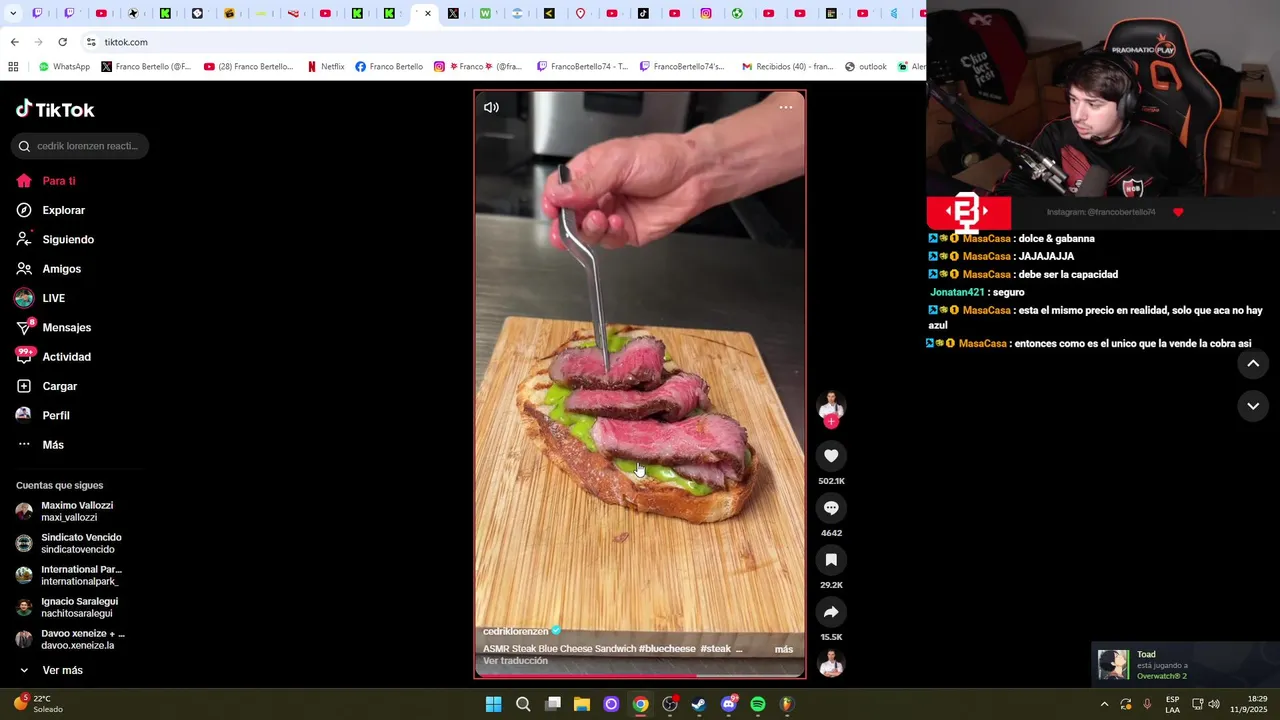Open the outlook bookmark
1280x720 pixels.
click(866, 67)
